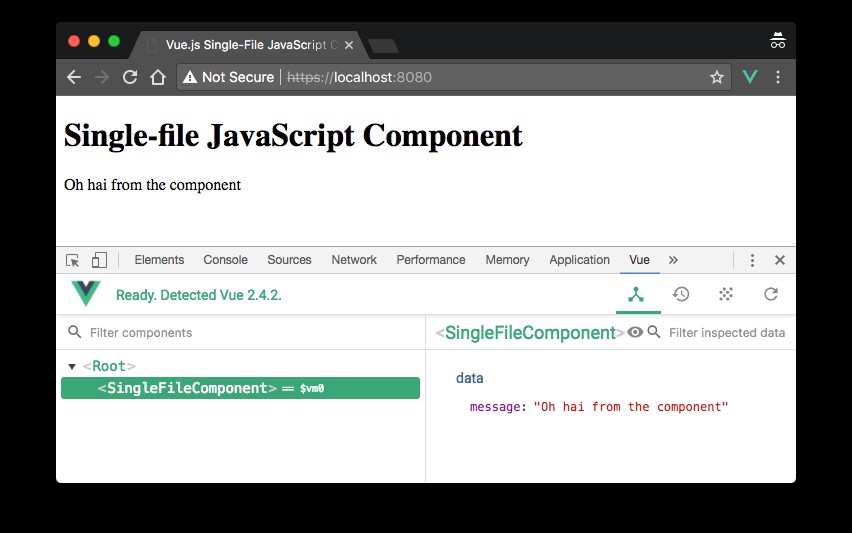
Task: Go back with the browser back arrow
Action: [x=74, y=77]
